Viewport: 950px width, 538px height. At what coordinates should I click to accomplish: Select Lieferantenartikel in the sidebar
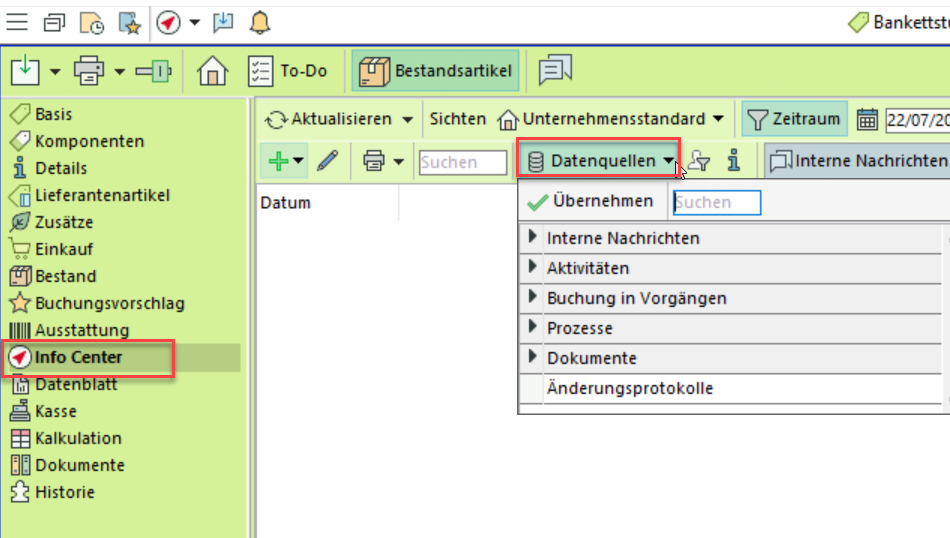102,196
